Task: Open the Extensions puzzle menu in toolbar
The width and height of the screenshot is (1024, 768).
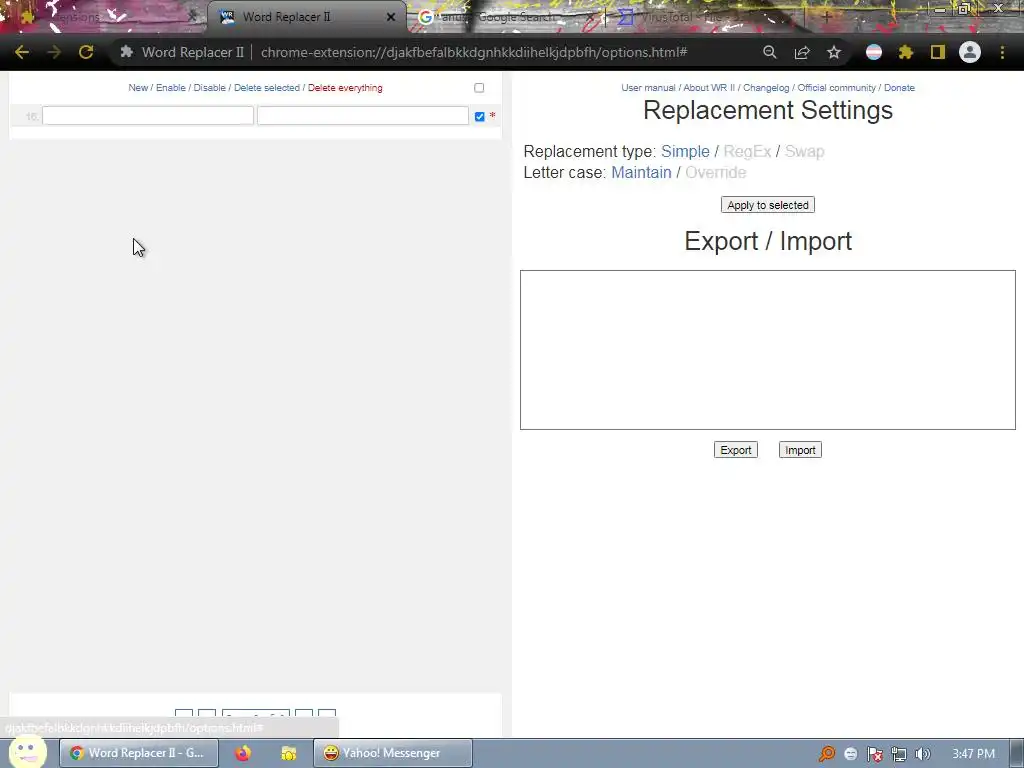Action: tap(906, 52)
